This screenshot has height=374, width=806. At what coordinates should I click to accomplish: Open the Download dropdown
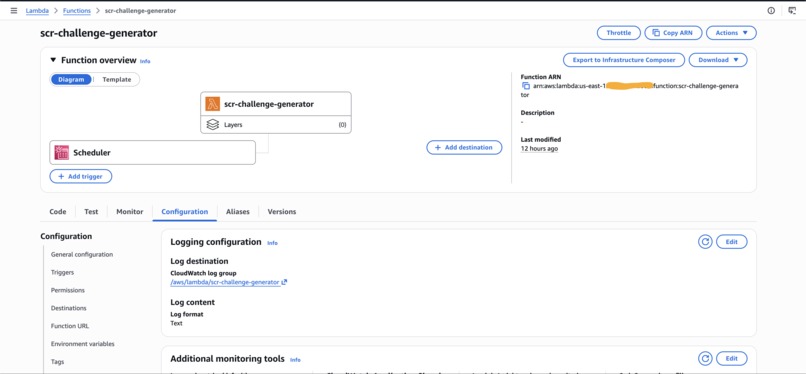718,60
